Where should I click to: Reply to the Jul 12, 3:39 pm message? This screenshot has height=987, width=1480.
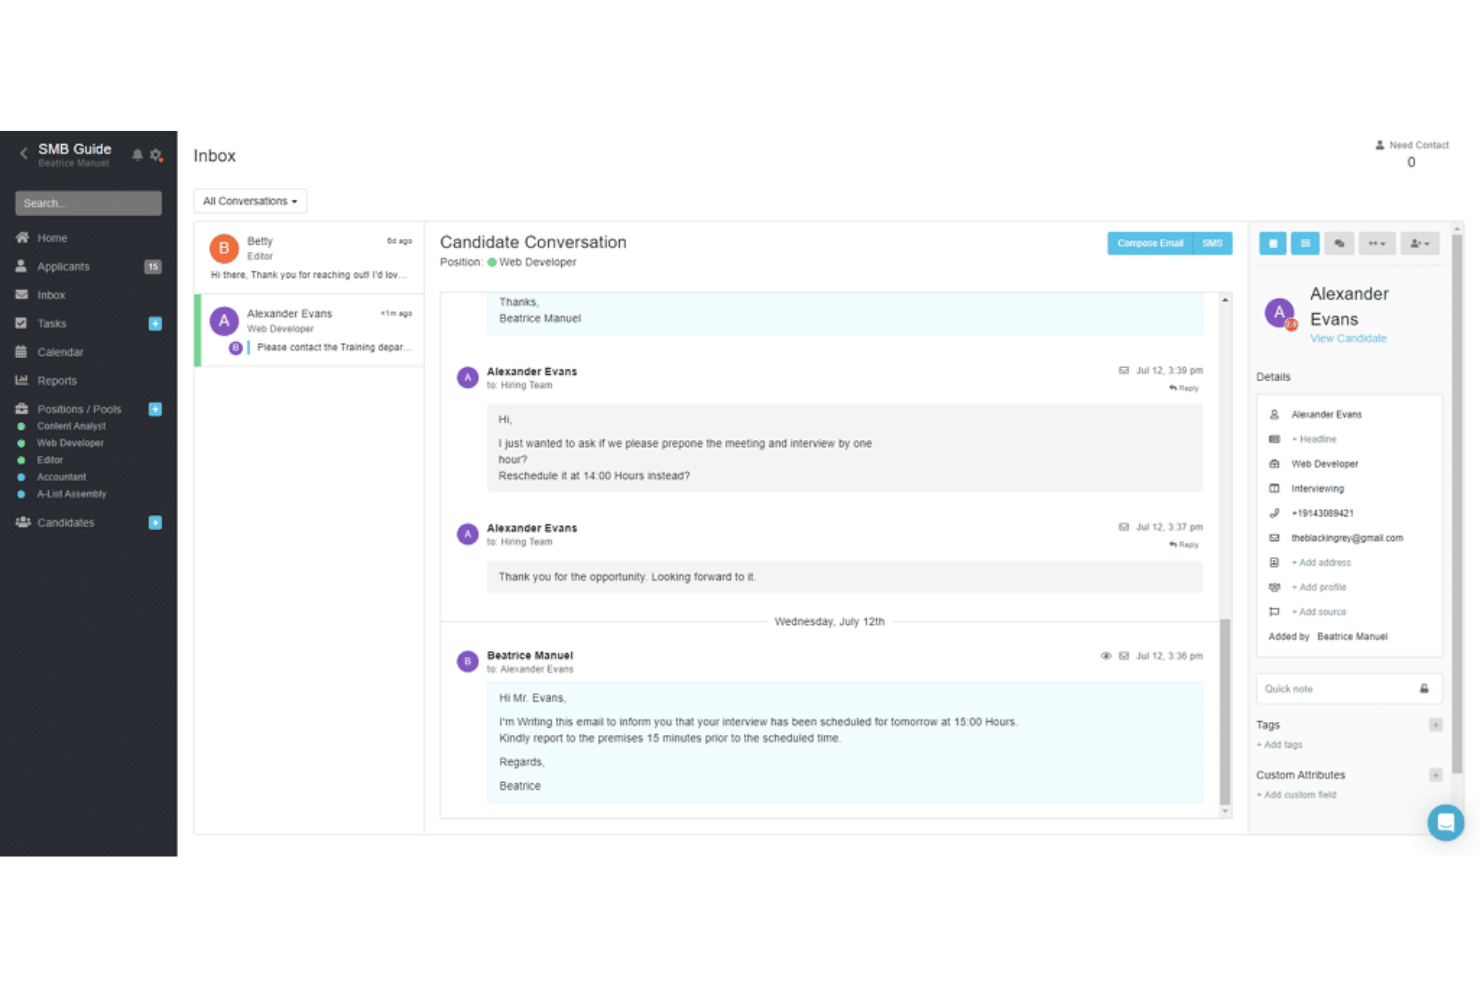point(1184,388)
